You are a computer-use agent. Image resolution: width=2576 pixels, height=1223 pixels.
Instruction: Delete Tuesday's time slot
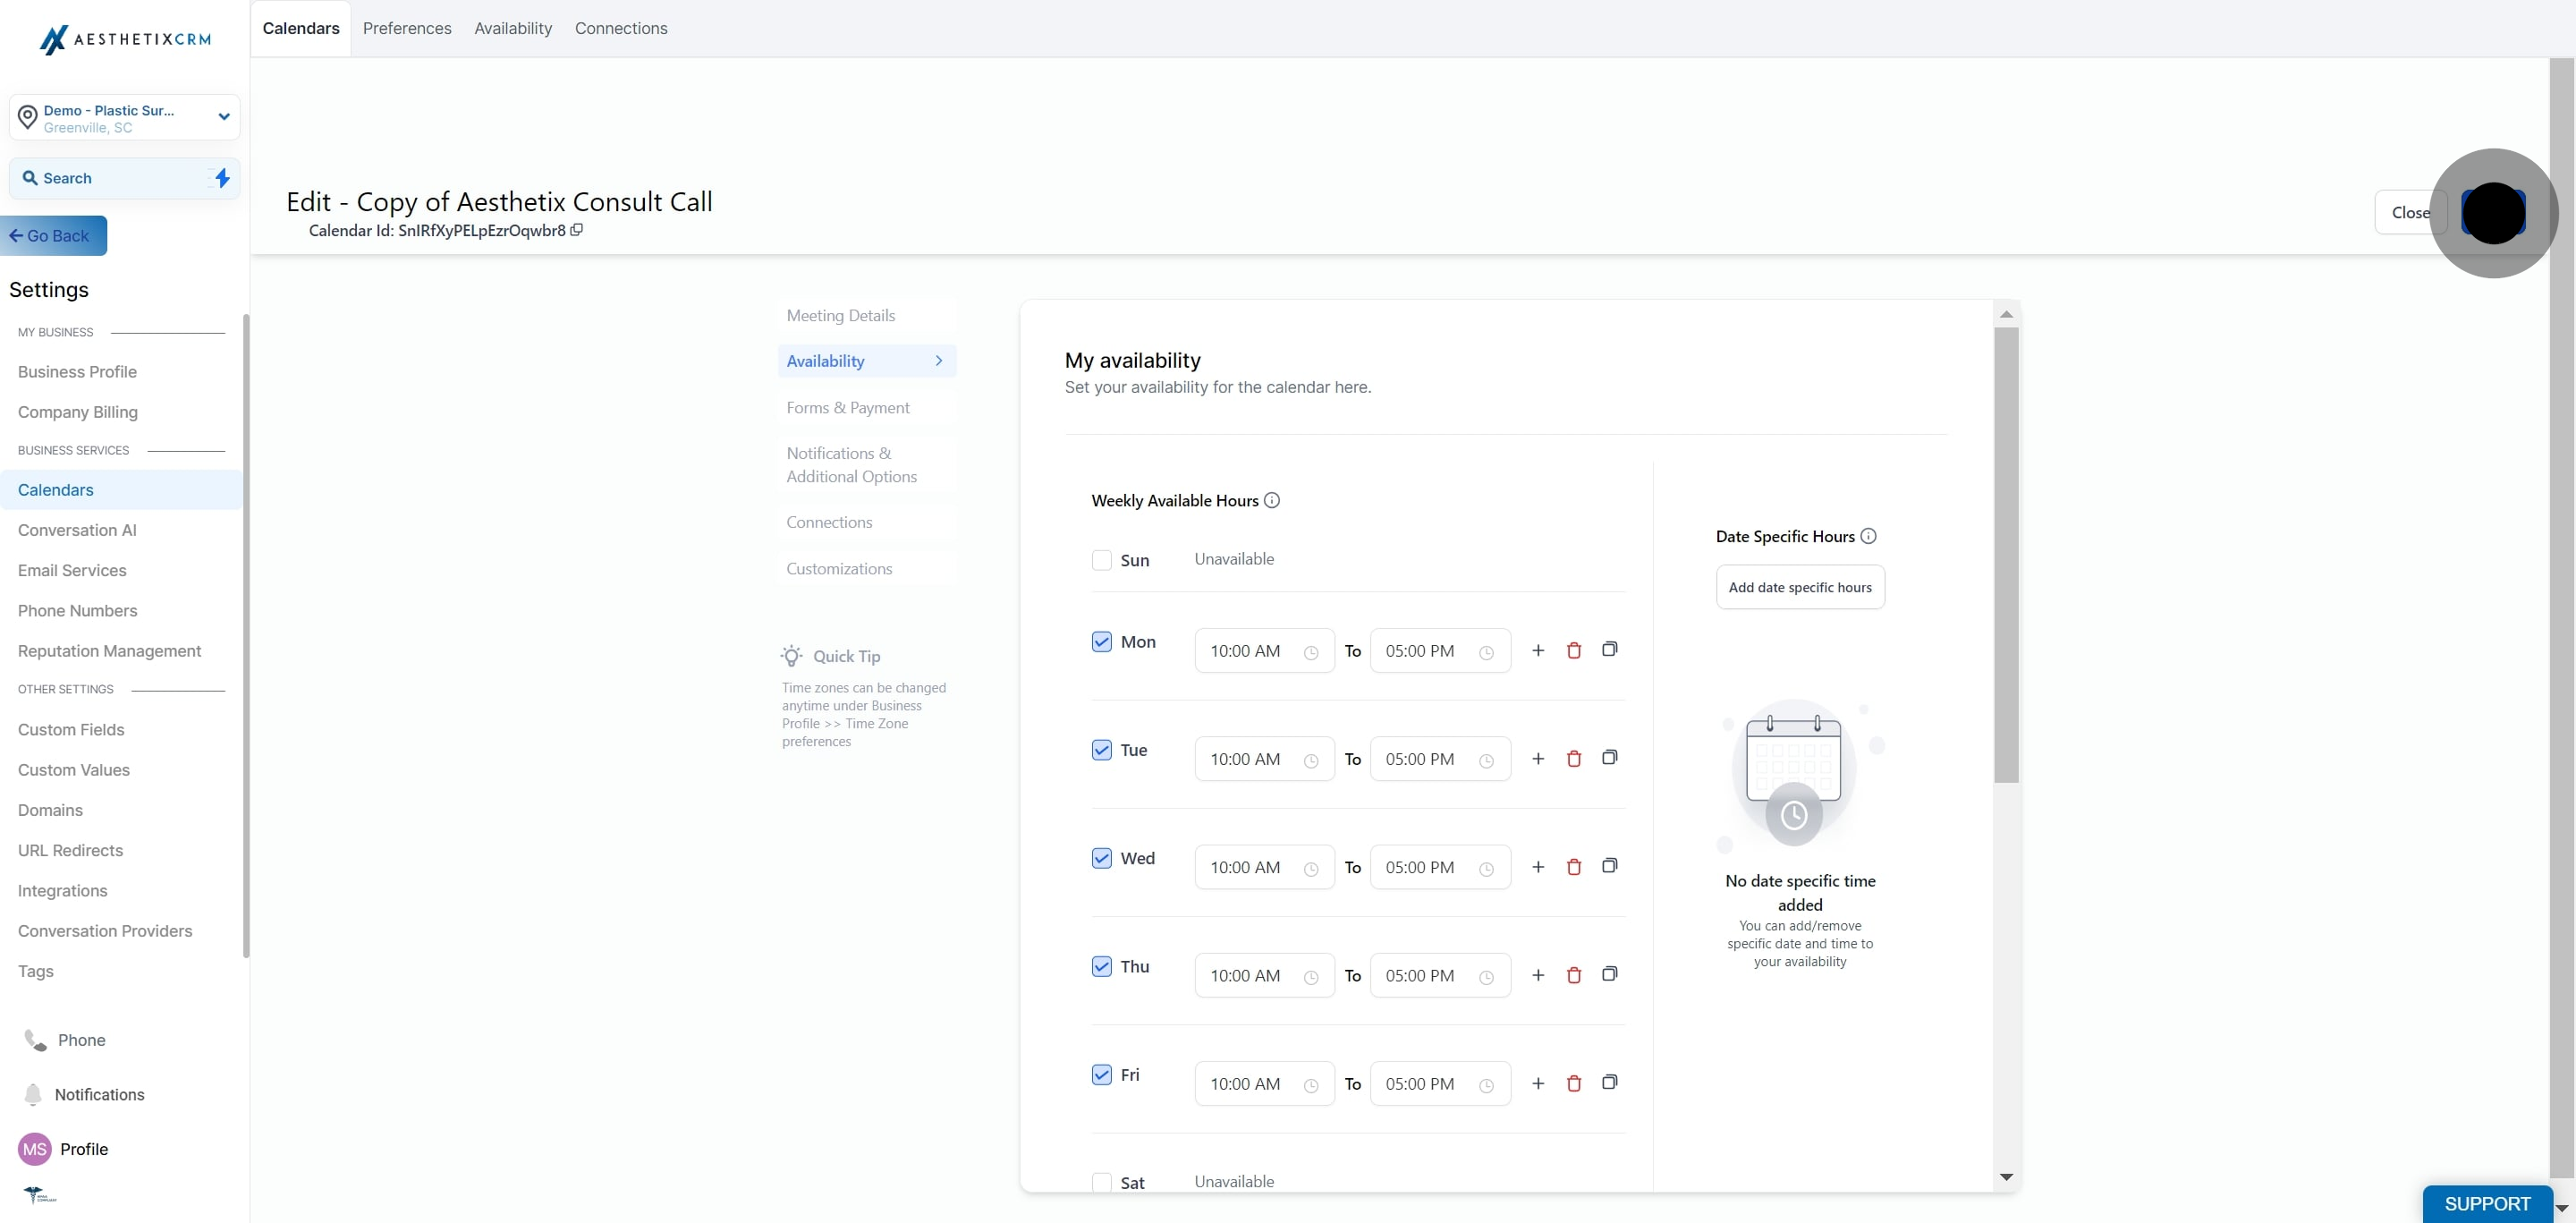tap(1574, 759)
